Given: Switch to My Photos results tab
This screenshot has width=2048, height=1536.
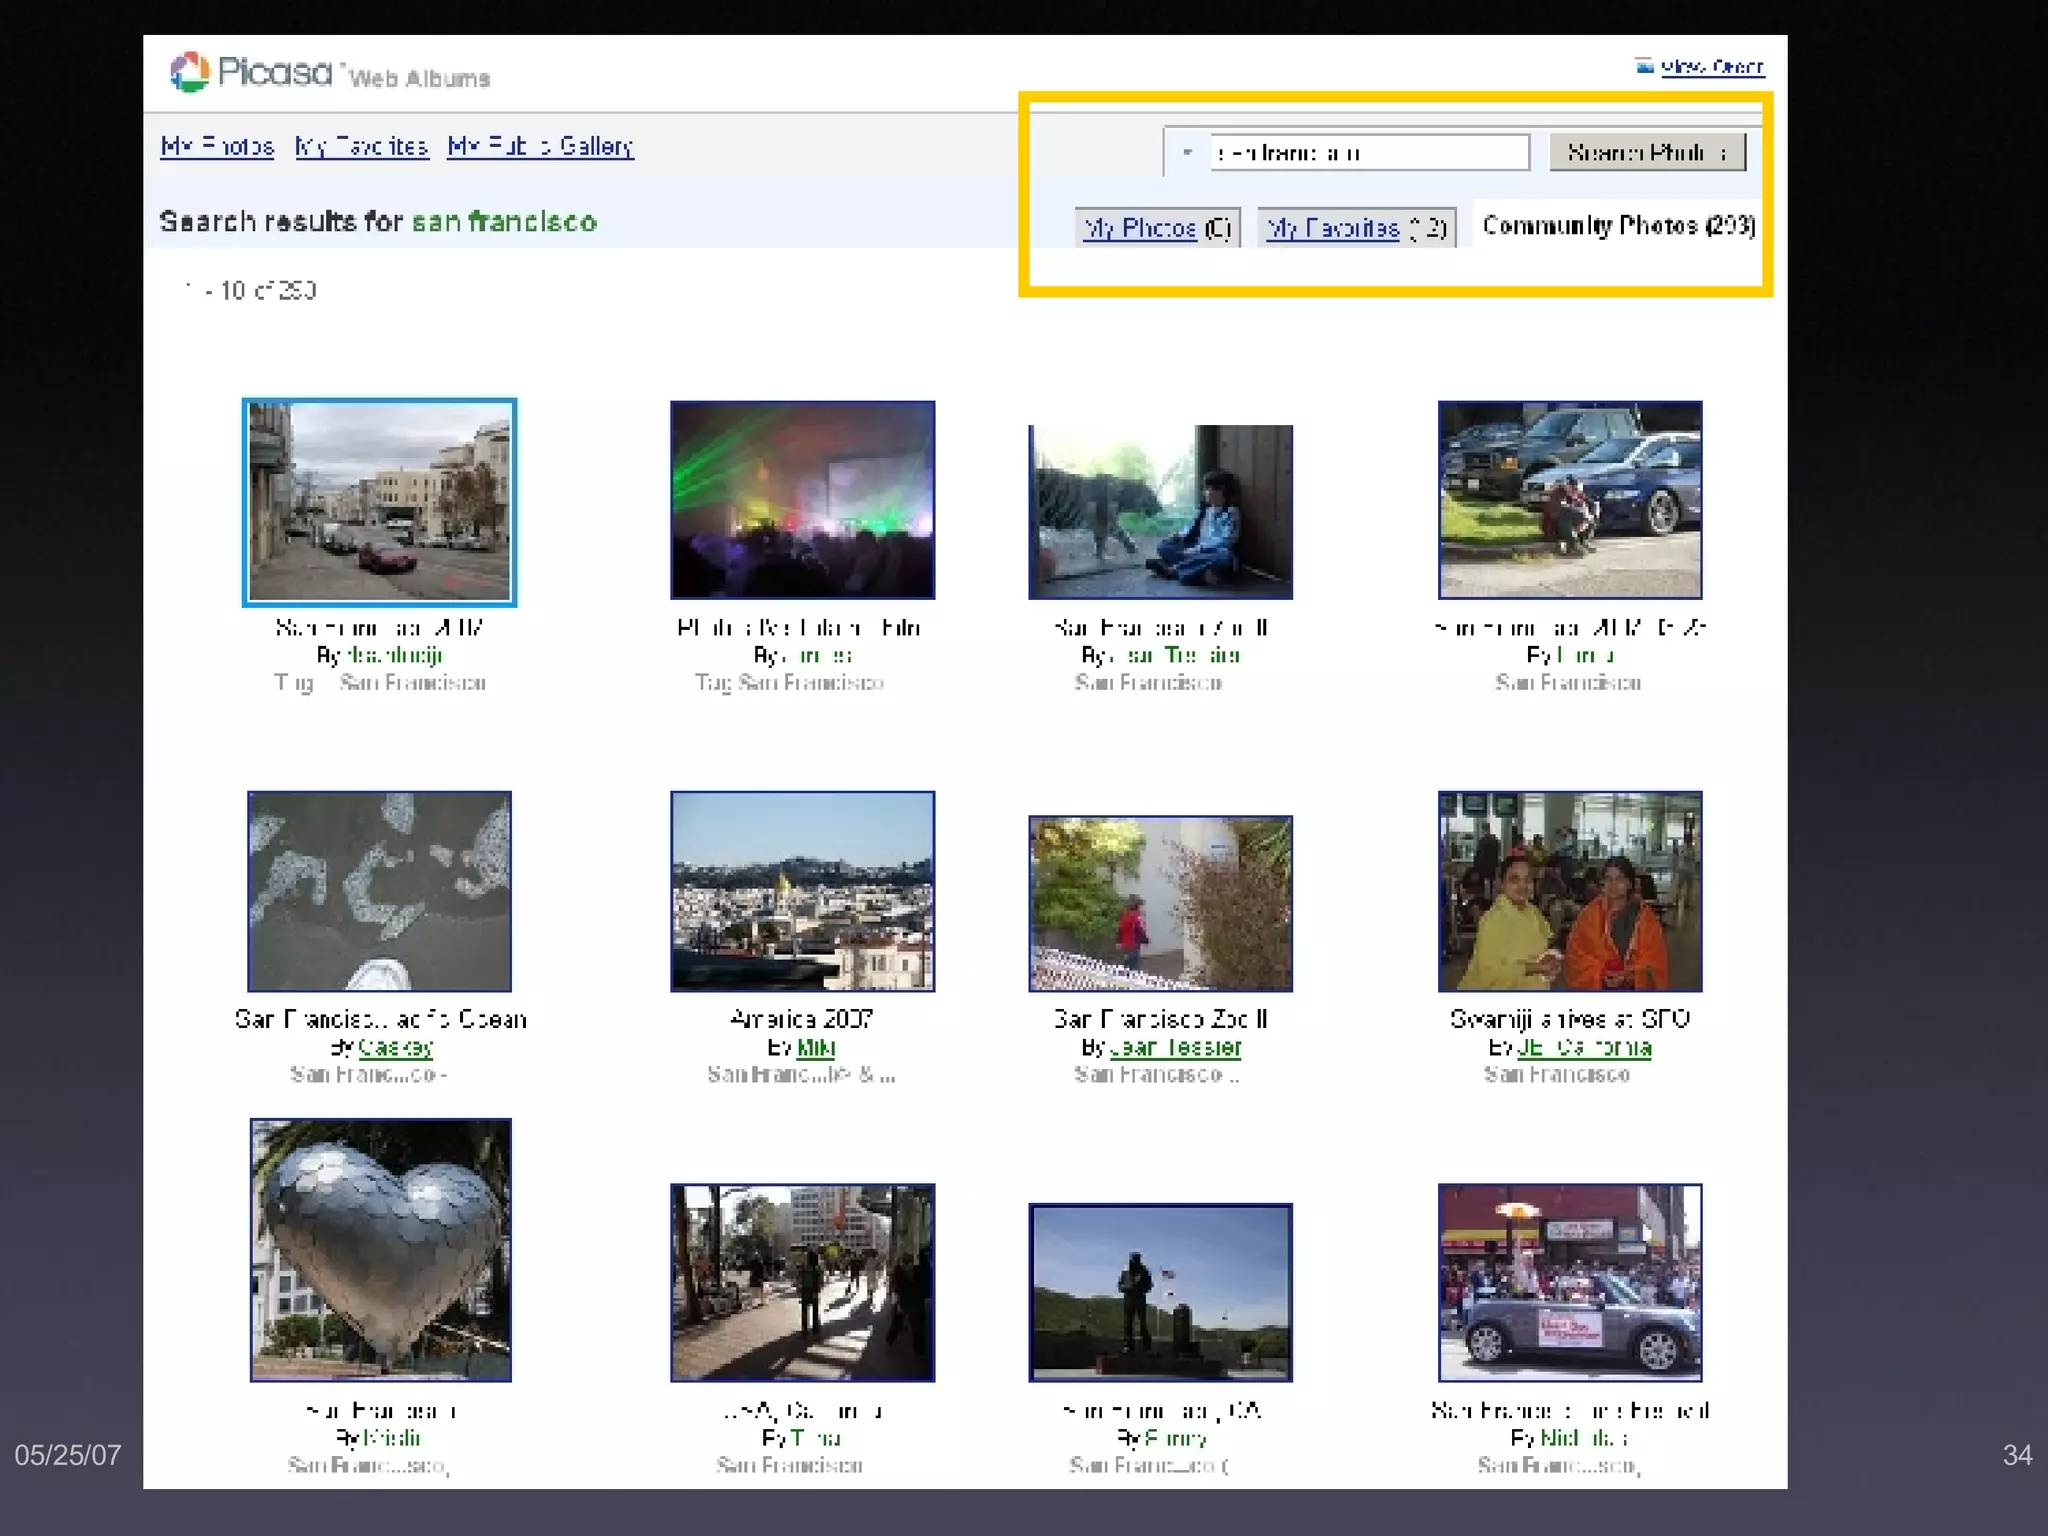Looking at the screenshot, I should [1157, 228].
